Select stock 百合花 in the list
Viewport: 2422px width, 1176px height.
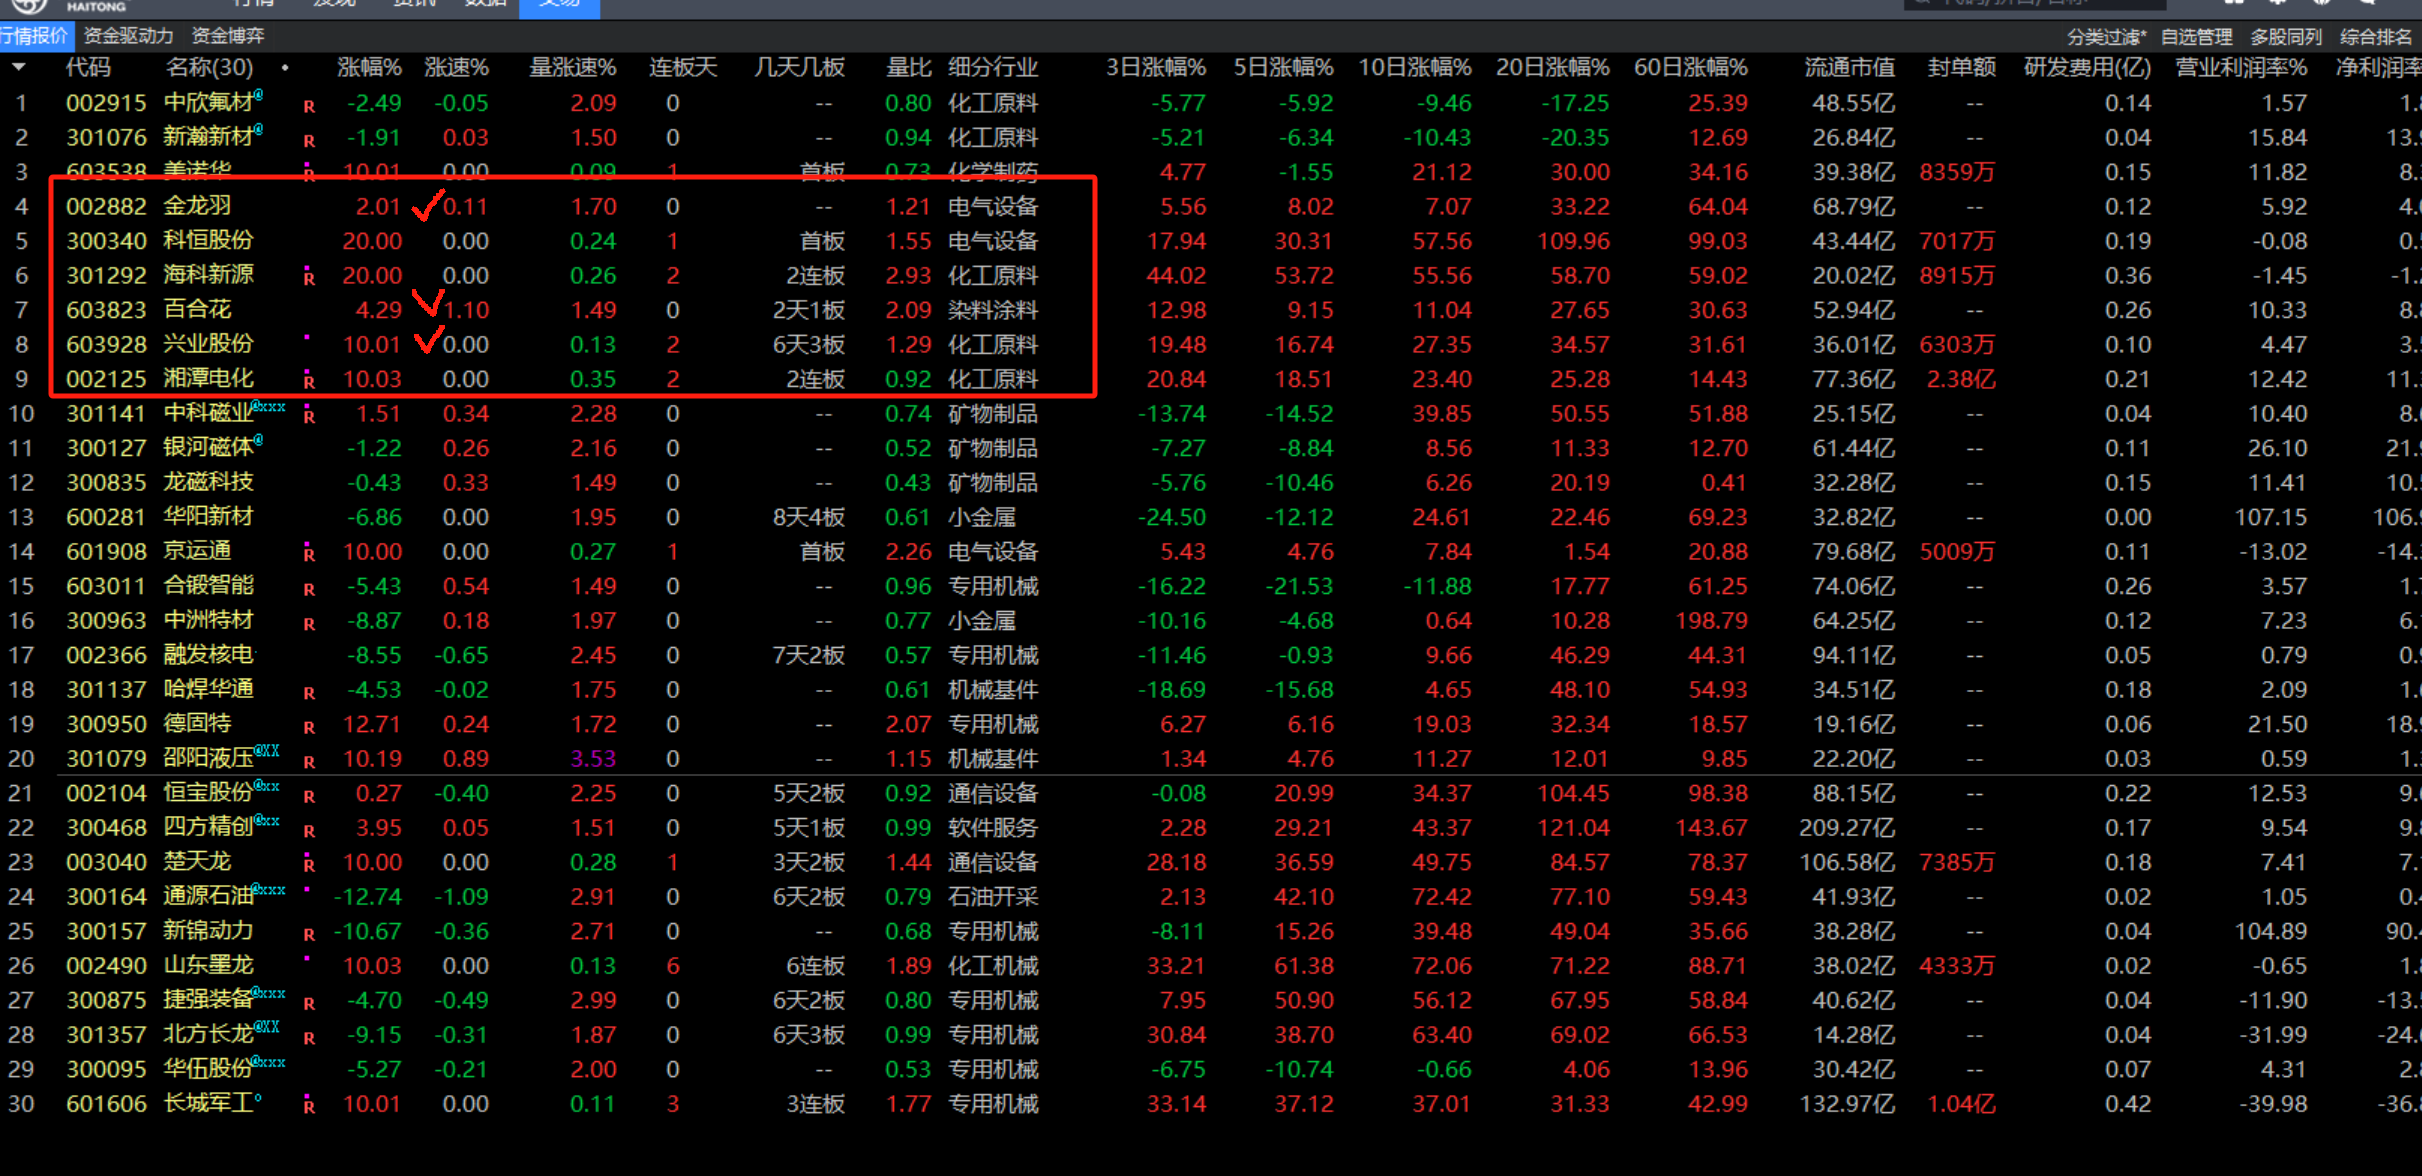click(x=197, y=310)
